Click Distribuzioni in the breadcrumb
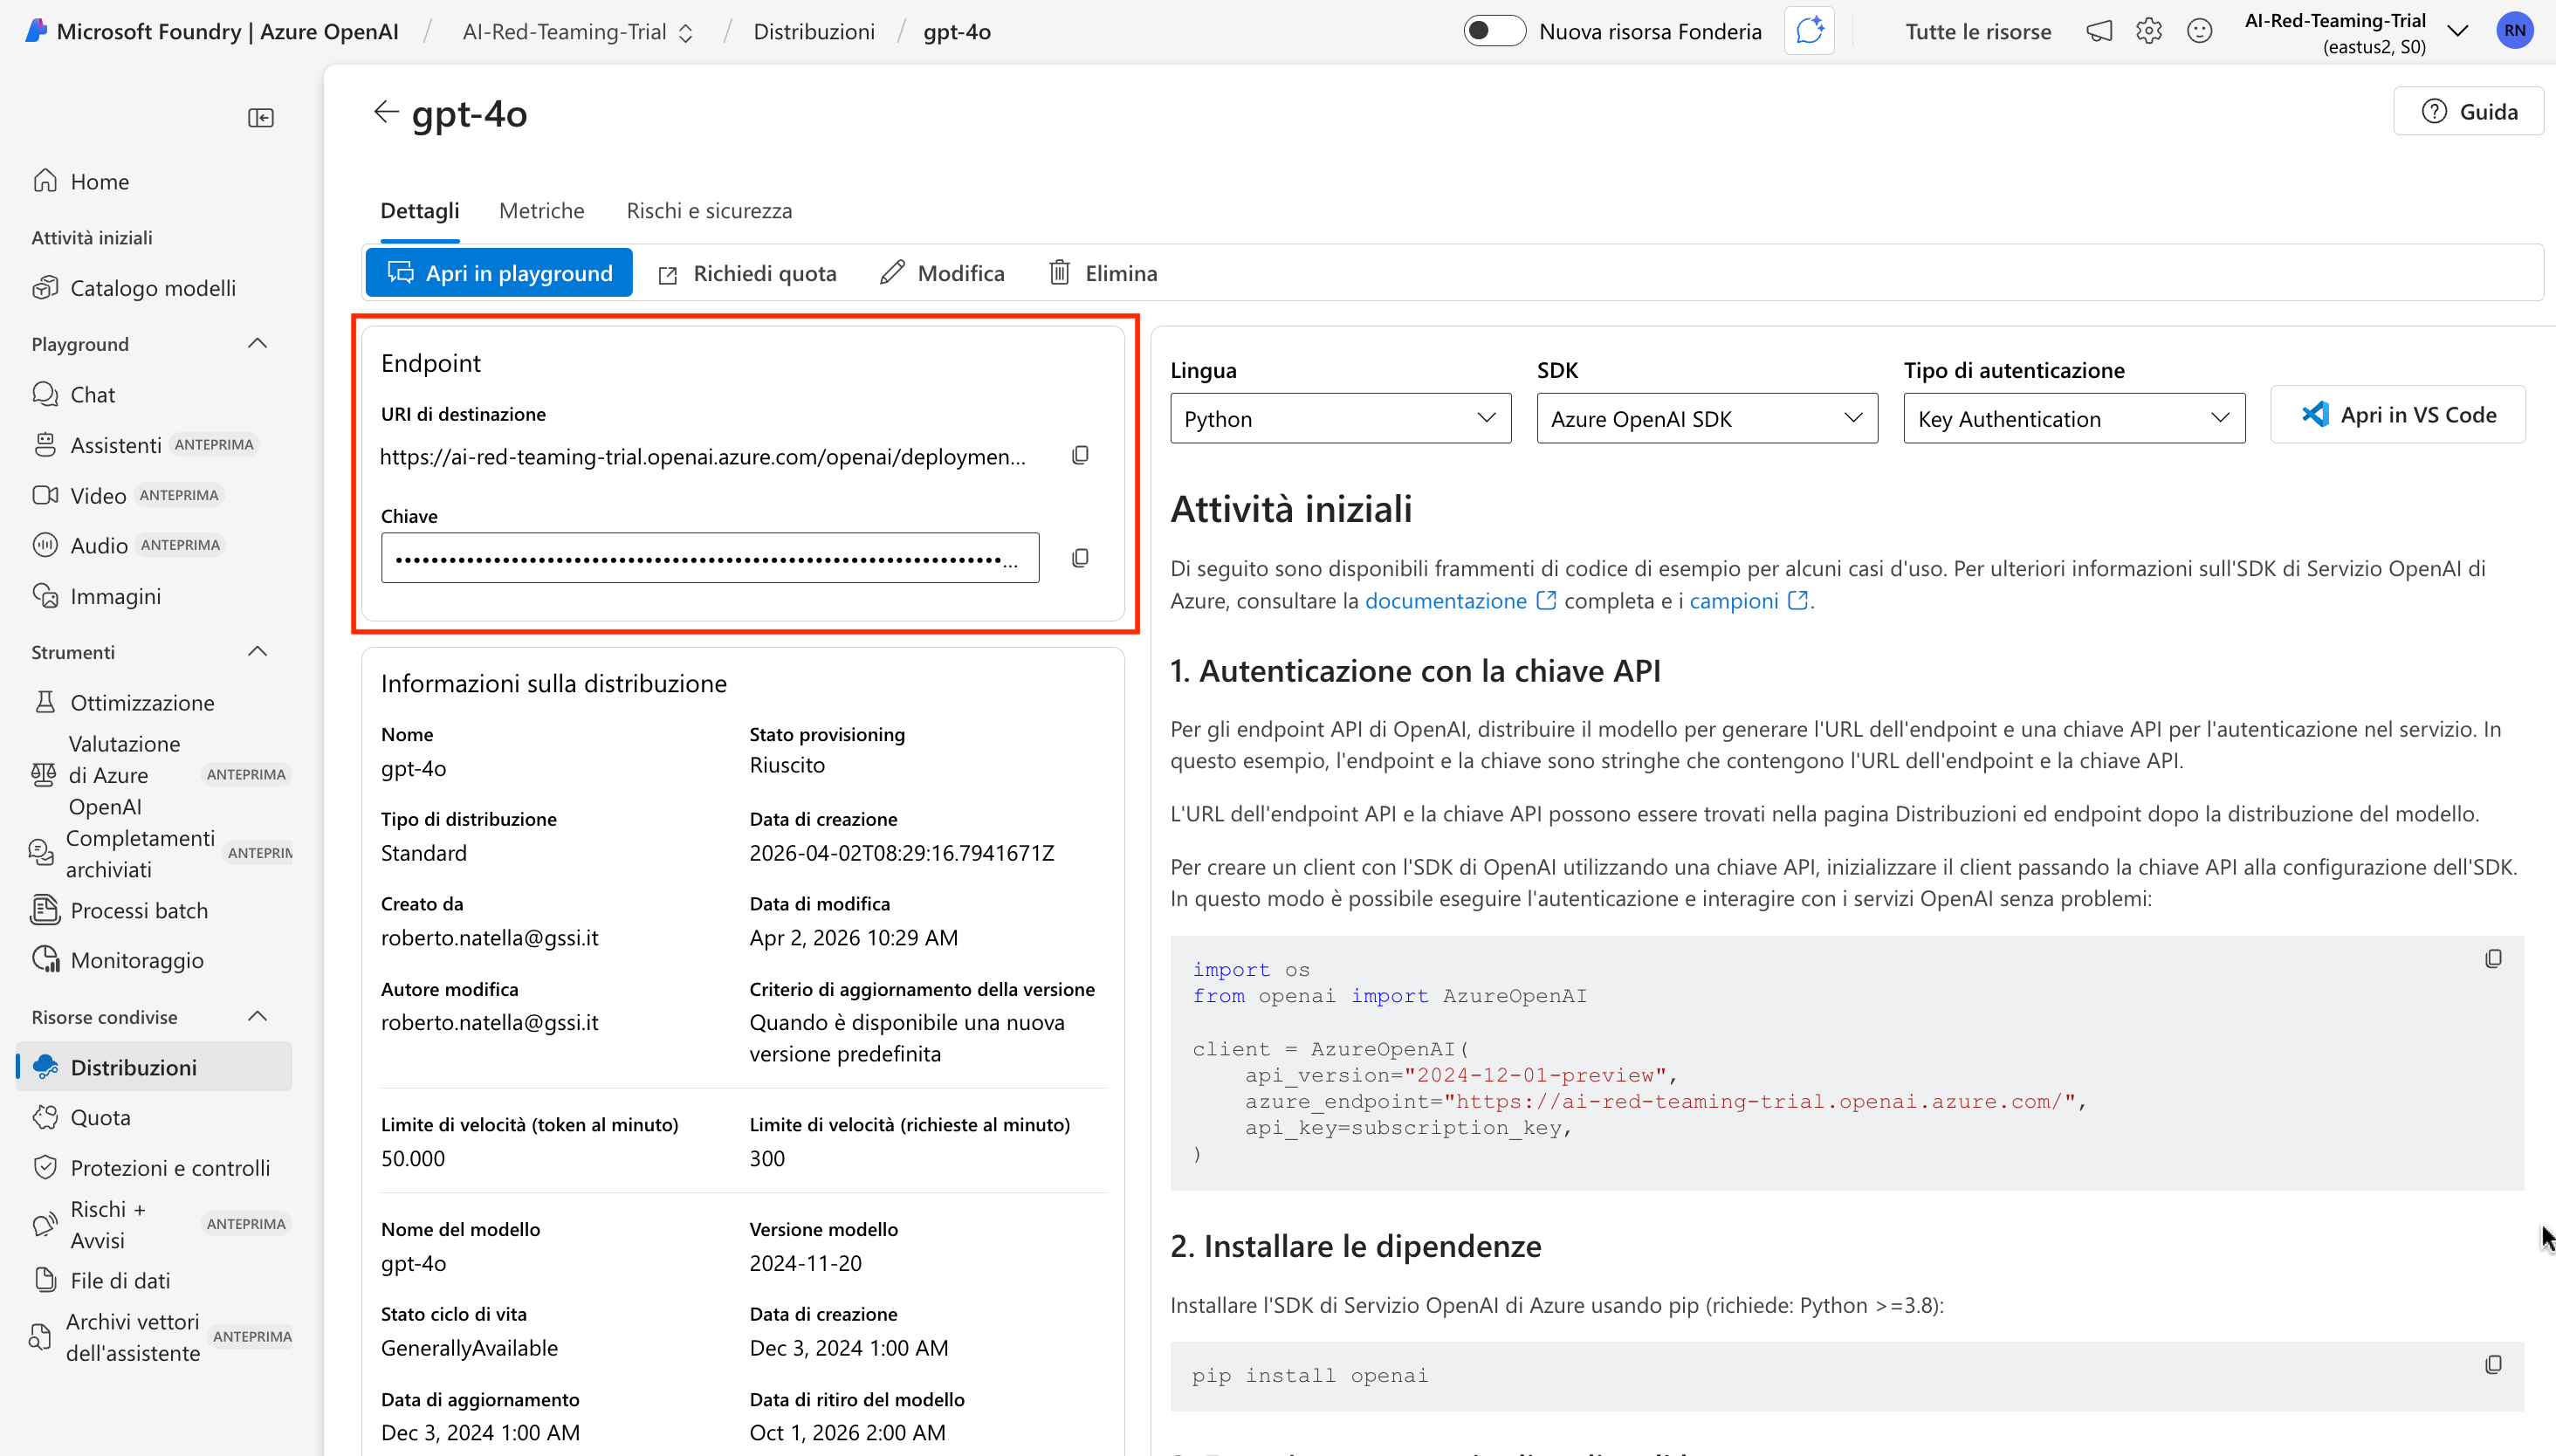This screenshot has height=1456, width=2556. 814,32
